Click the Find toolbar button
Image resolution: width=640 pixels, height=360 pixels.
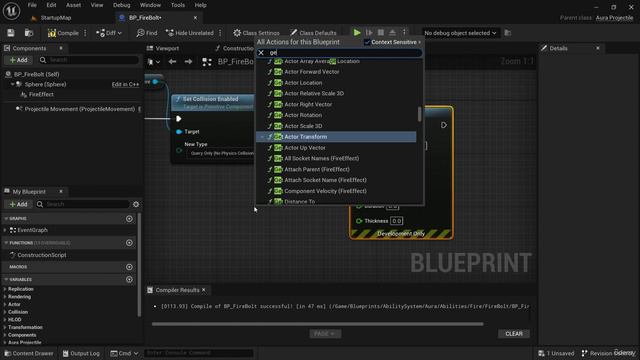click(147, 33)
